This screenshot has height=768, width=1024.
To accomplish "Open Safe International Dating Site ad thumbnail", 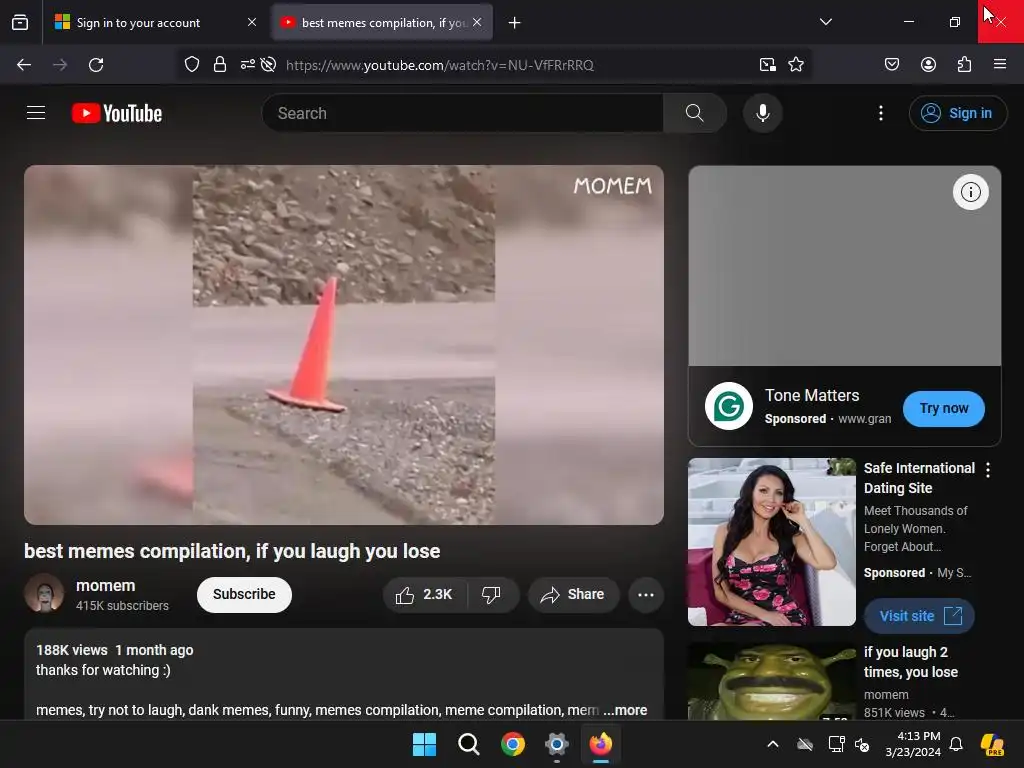I will tap(772, 541).
